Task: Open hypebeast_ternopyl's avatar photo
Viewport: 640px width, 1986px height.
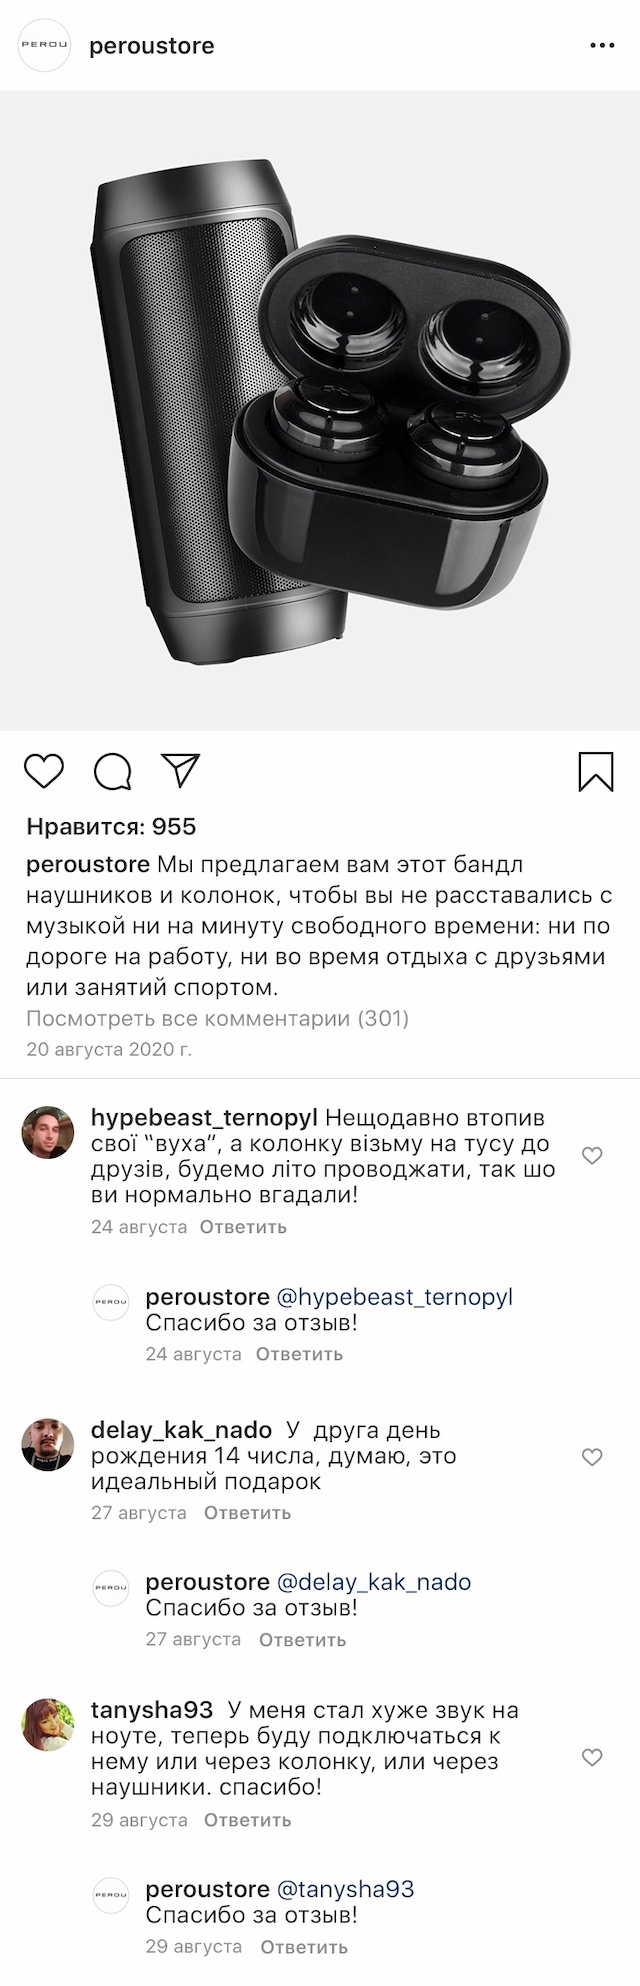Action: point(48,1133)
